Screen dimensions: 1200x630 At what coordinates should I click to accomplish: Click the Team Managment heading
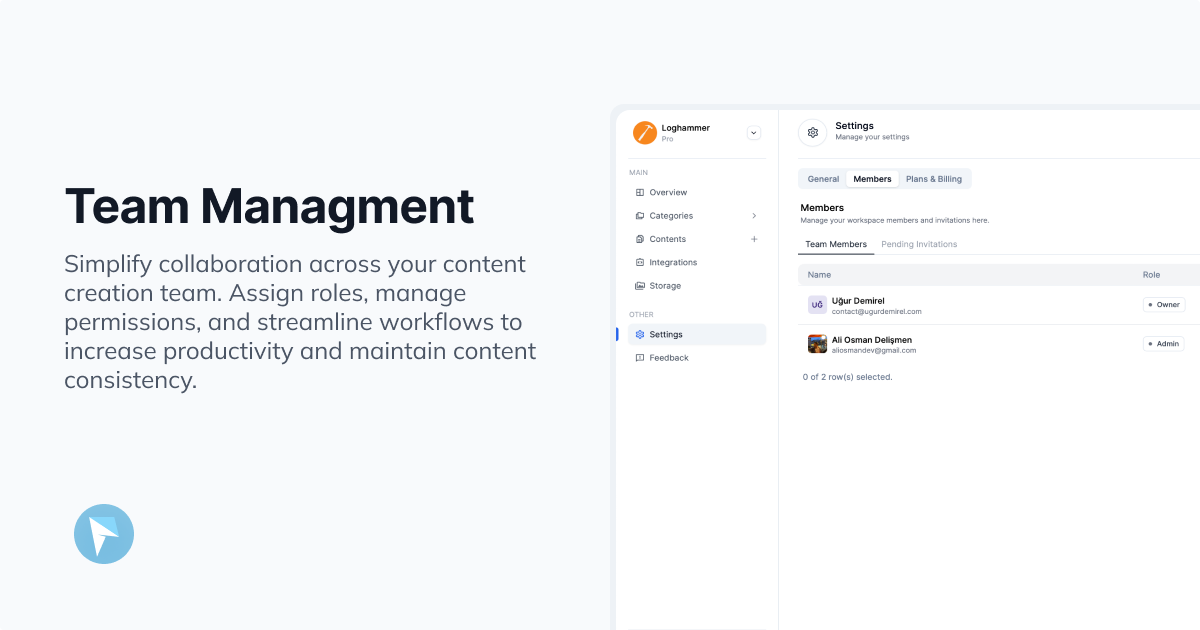pyautogui.click(x=270, y=207)
